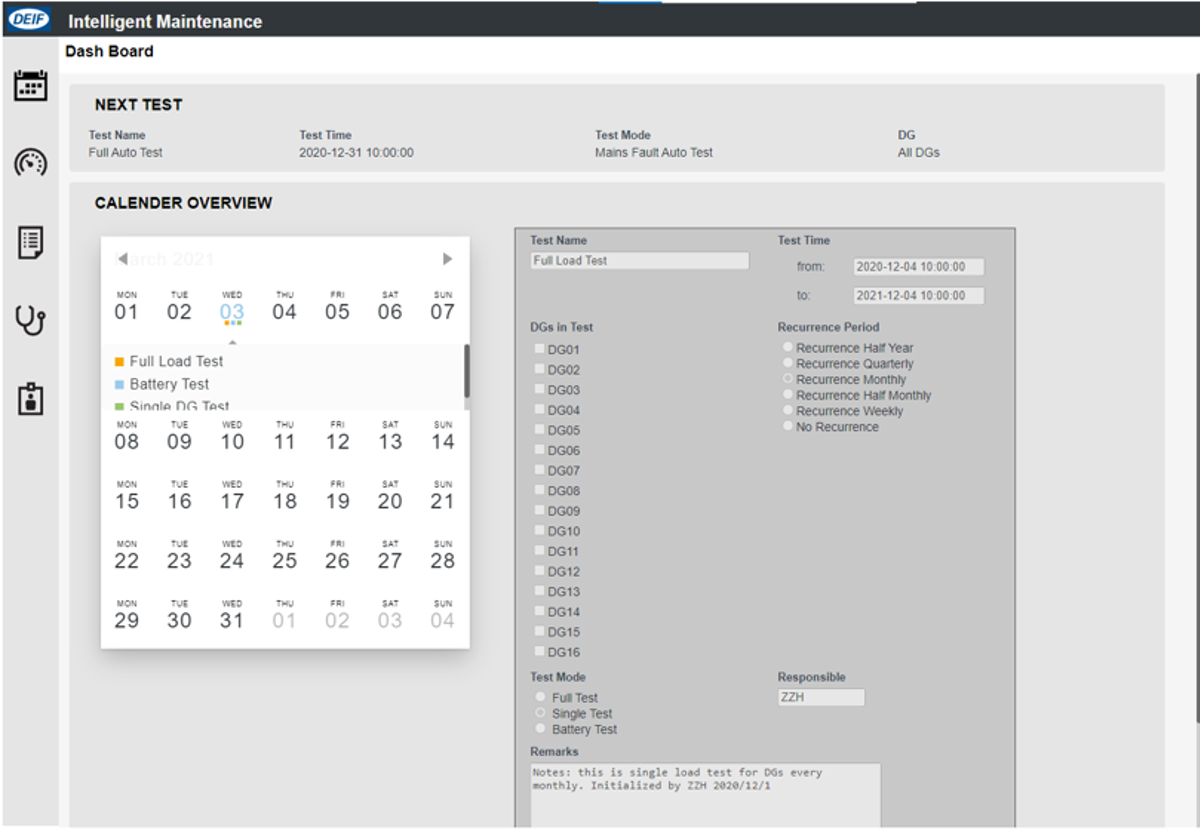Open the stethoscope diagnostics sidebar icon
Viewport: 1200px width, 833px height.
[x=30, y=321]
